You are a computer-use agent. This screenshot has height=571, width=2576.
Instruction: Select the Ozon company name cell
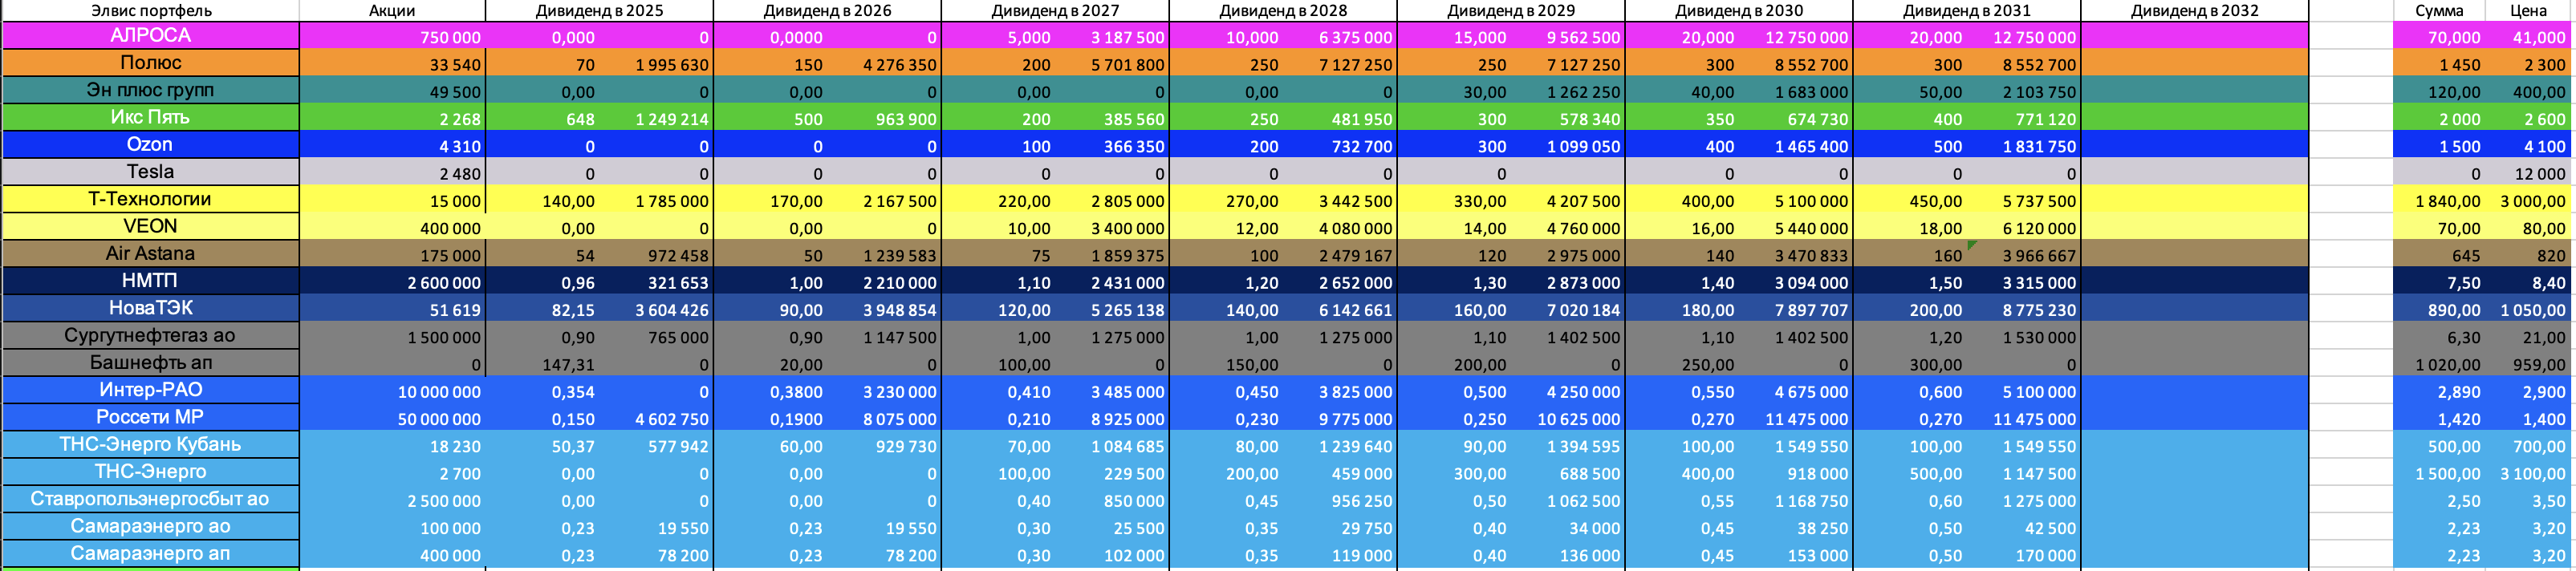click(x=150, y=144)
